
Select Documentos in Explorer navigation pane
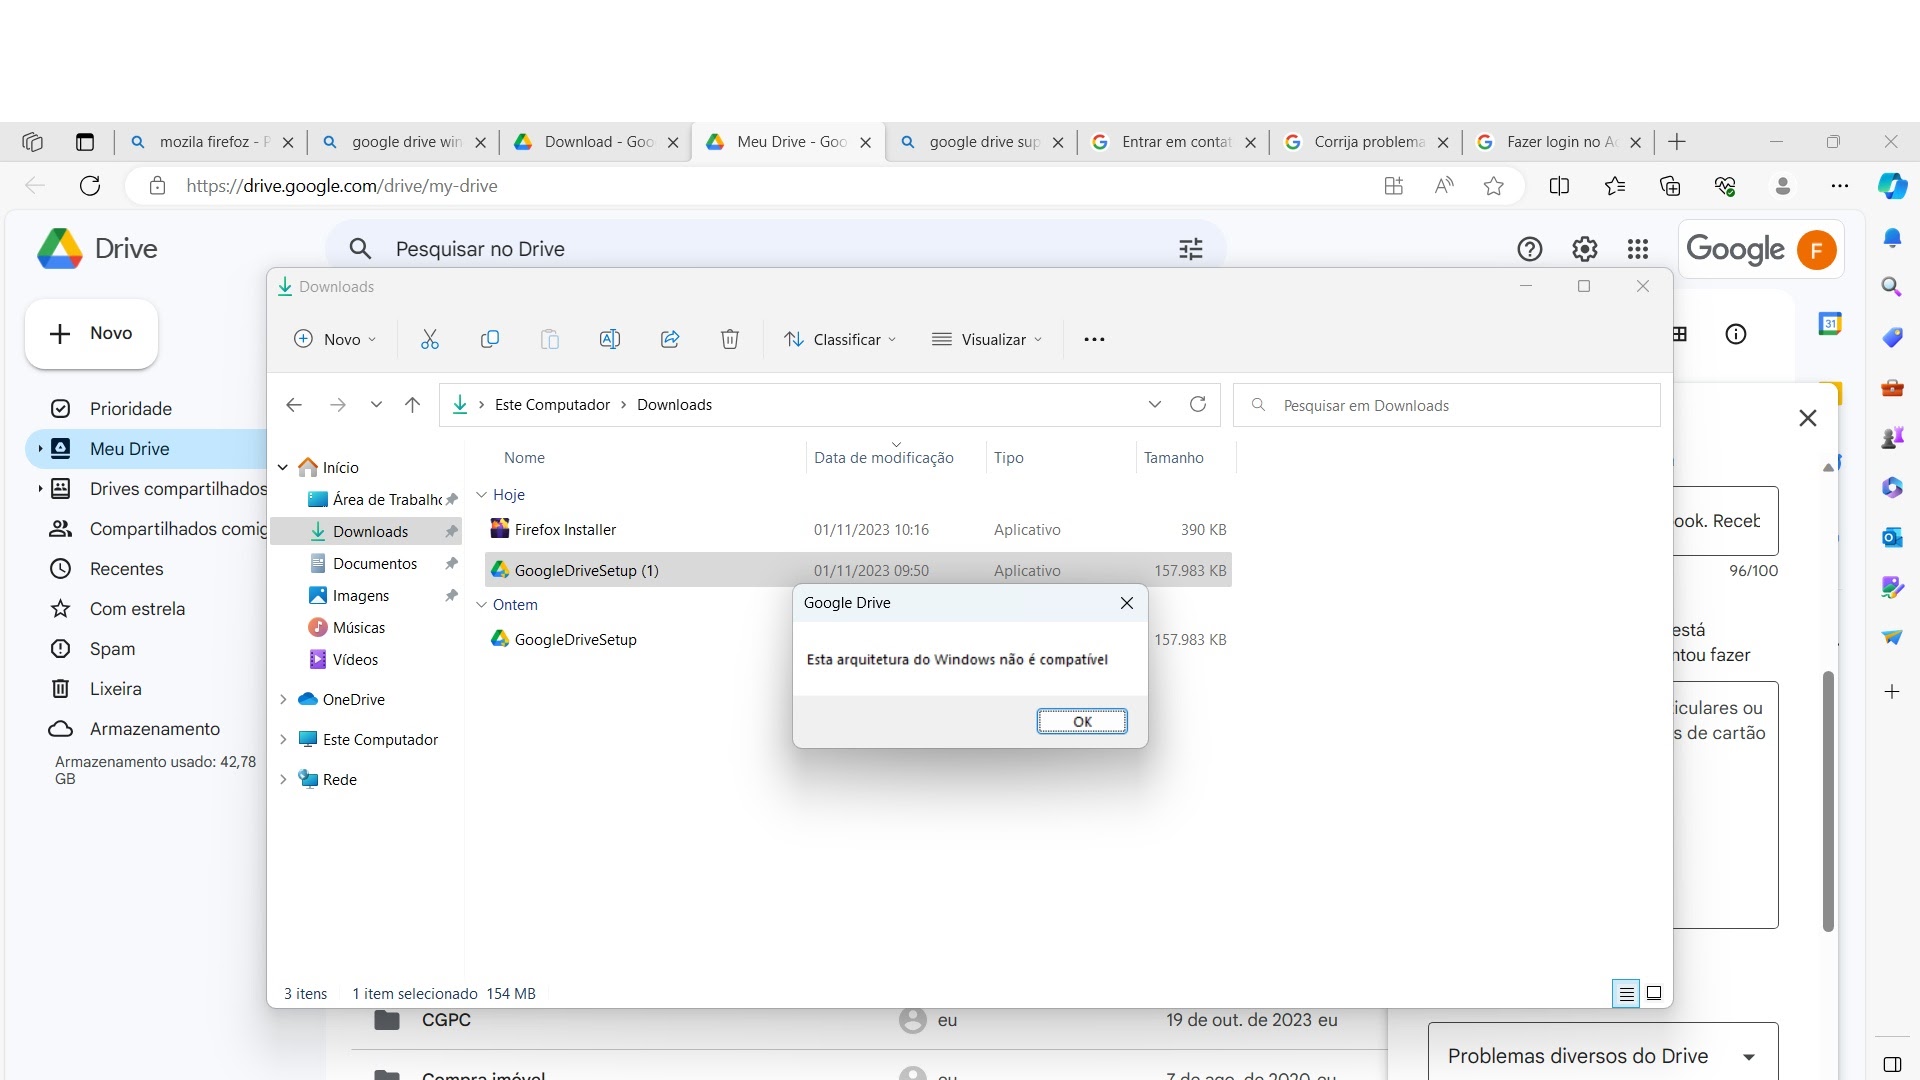tap(374, 564)
